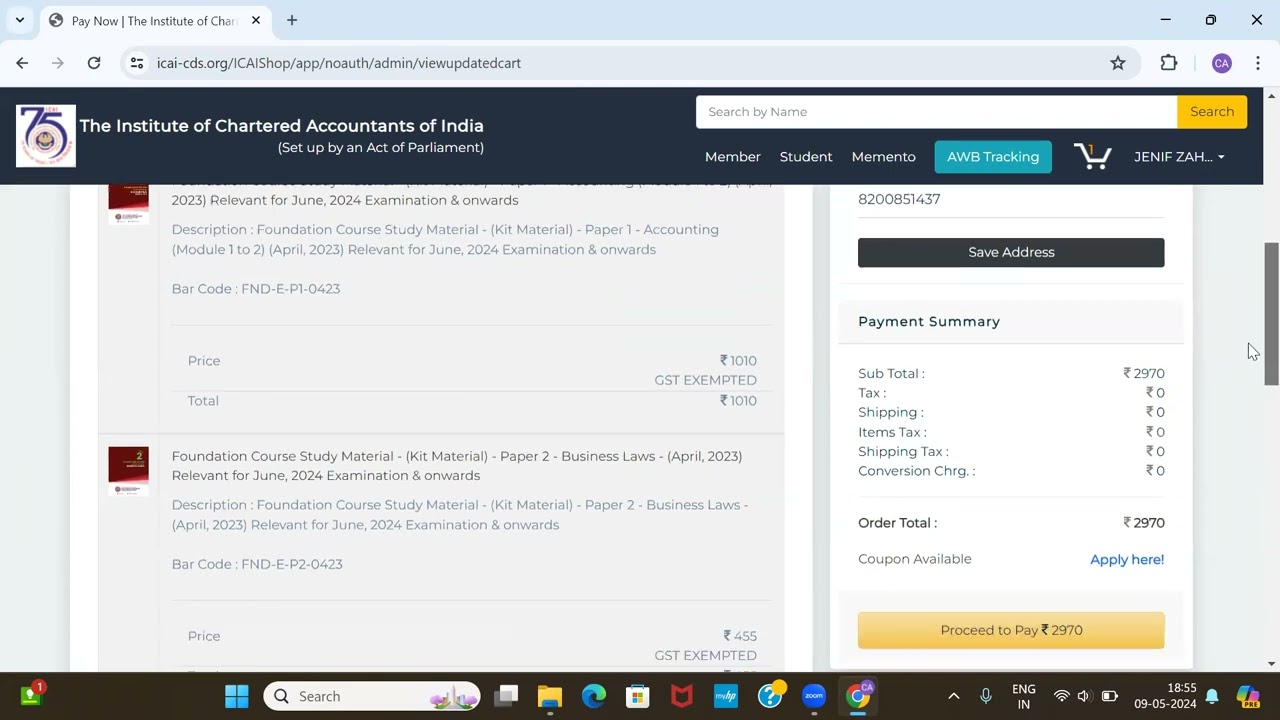Open McAfee from taskbar

coord(682,696)
